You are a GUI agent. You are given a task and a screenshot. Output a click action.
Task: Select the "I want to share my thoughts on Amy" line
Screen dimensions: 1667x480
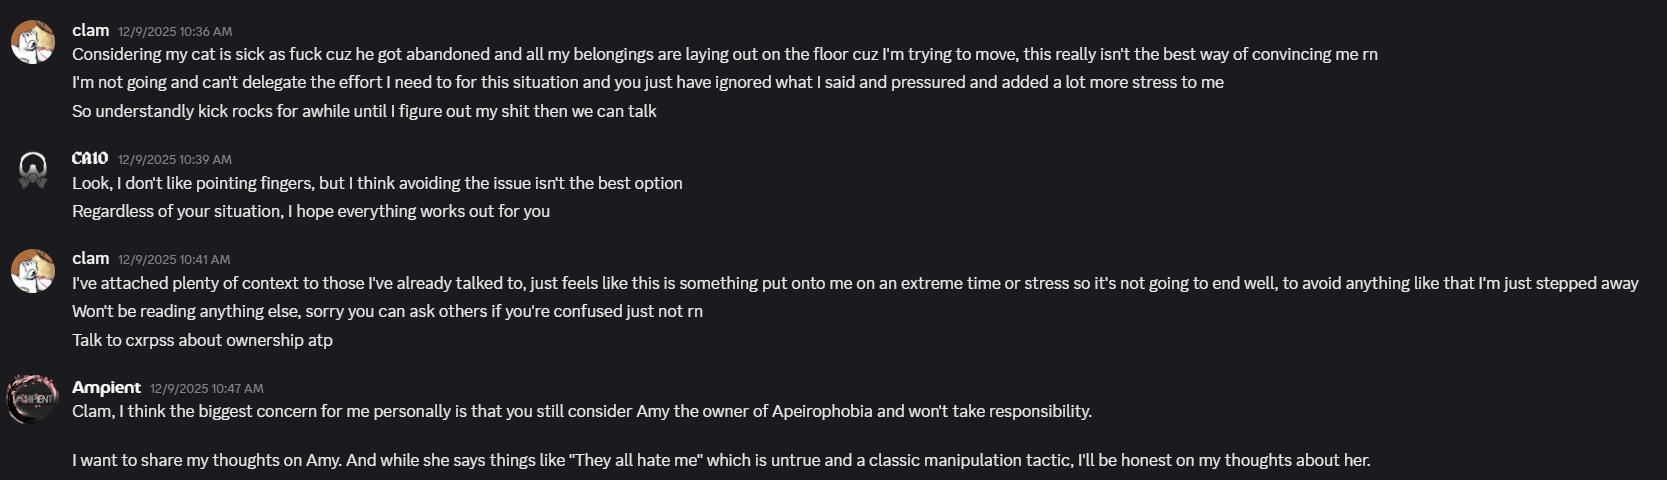tap(720, 460)
